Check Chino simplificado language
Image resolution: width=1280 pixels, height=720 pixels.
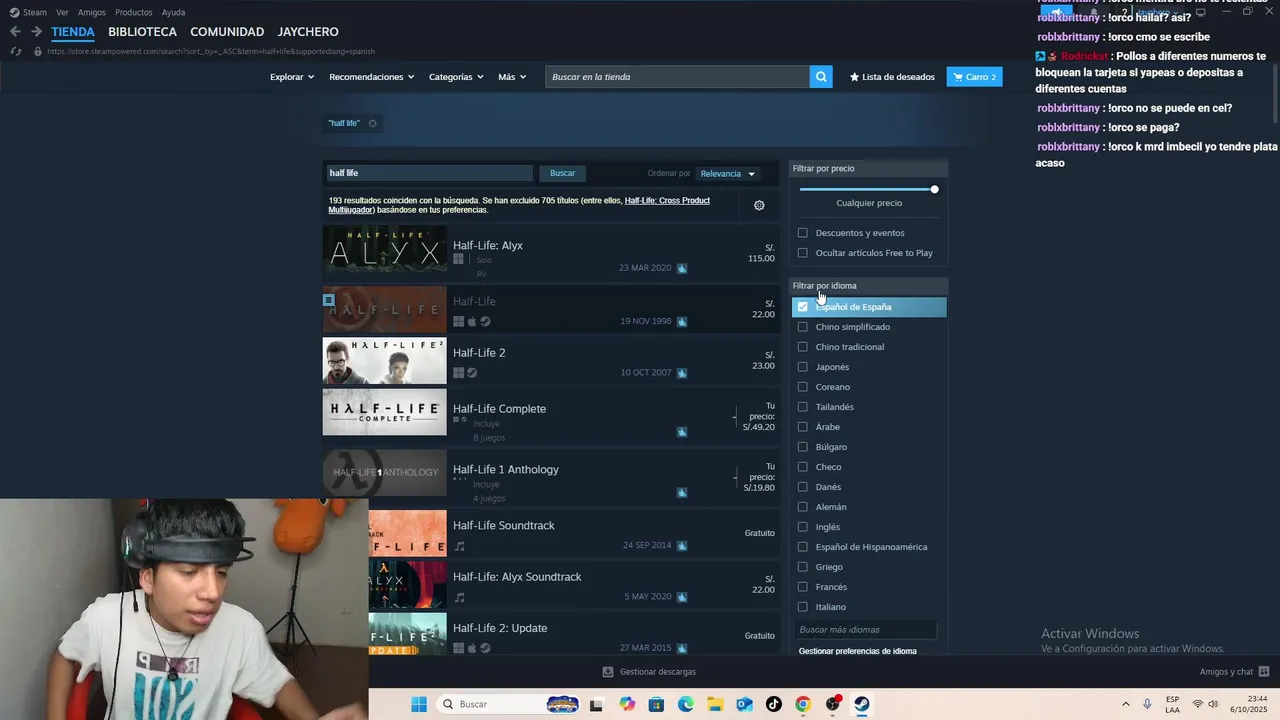802,327
